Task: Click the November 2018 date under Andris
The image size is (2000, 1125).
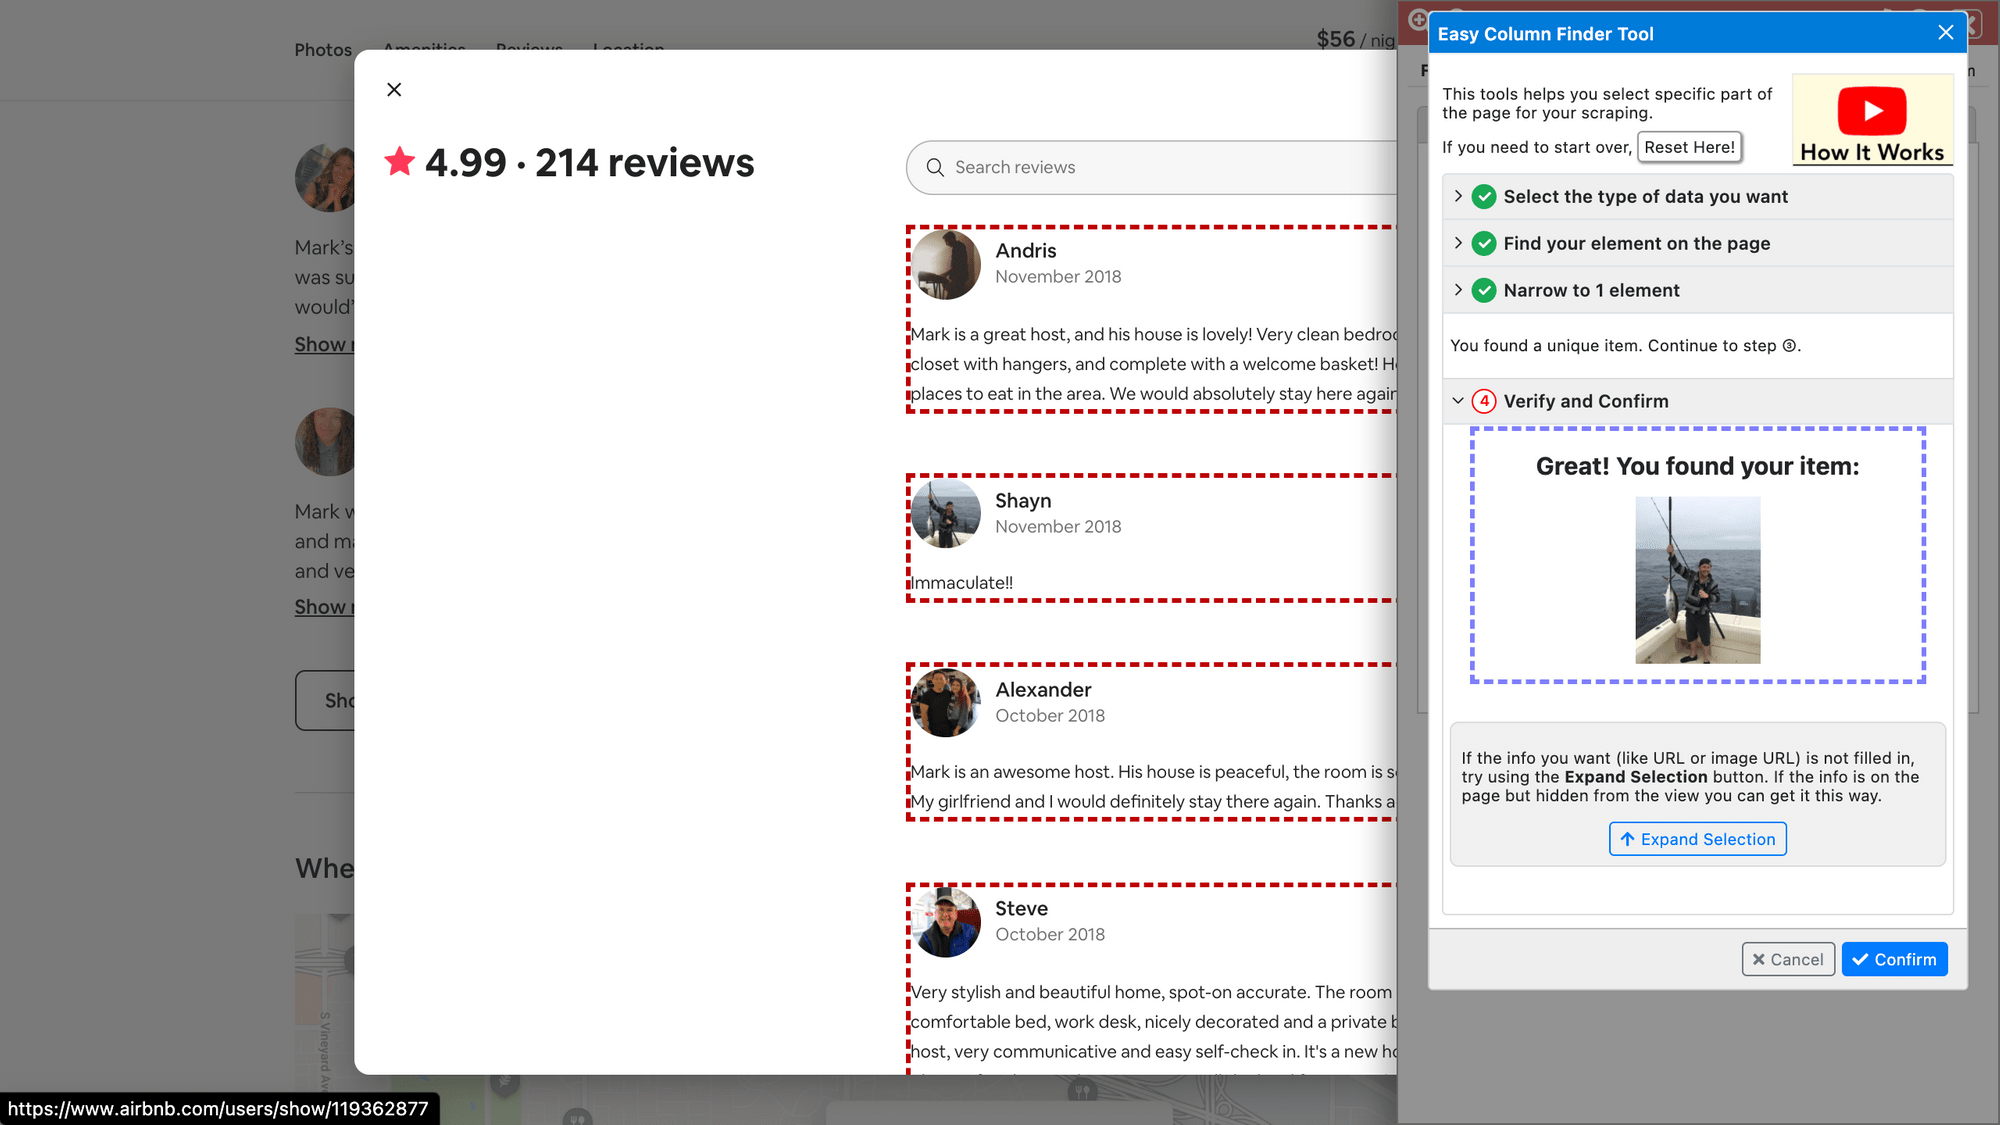Action: point(1058,277)
